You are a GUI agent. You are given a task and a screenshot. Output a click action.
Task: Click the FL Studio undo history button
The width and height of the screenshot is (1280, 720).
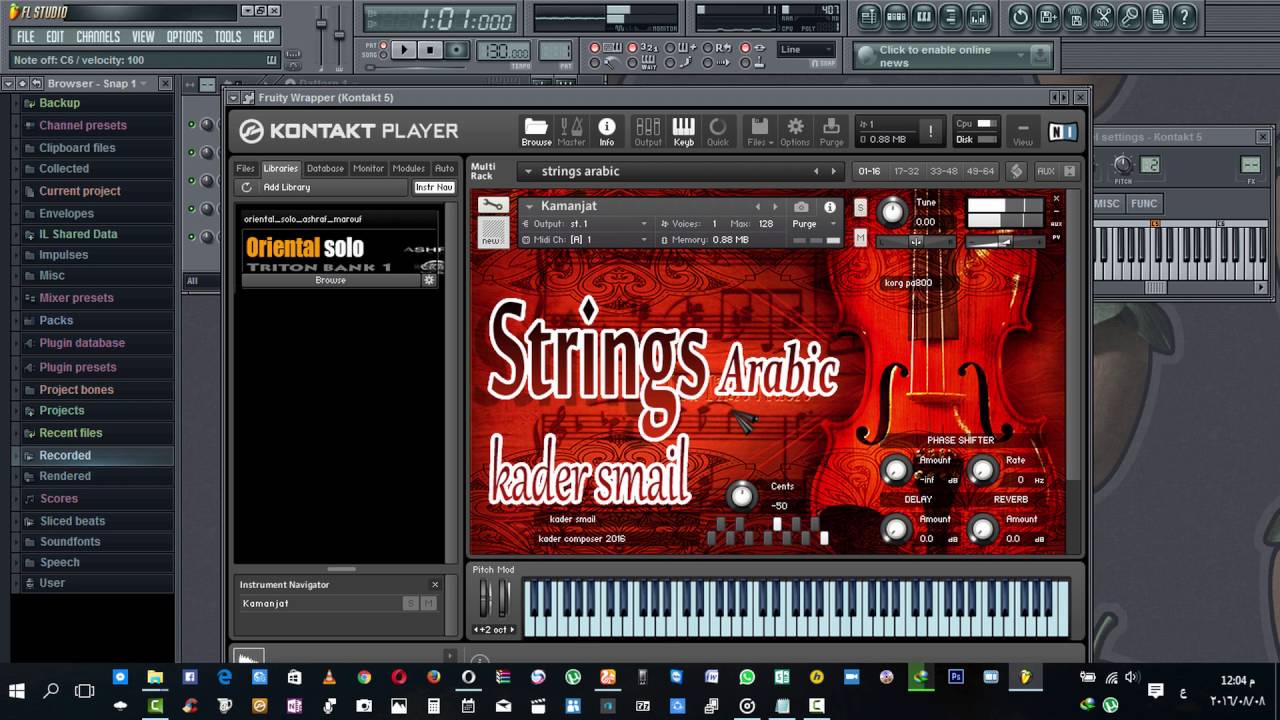click(1020, 16)
